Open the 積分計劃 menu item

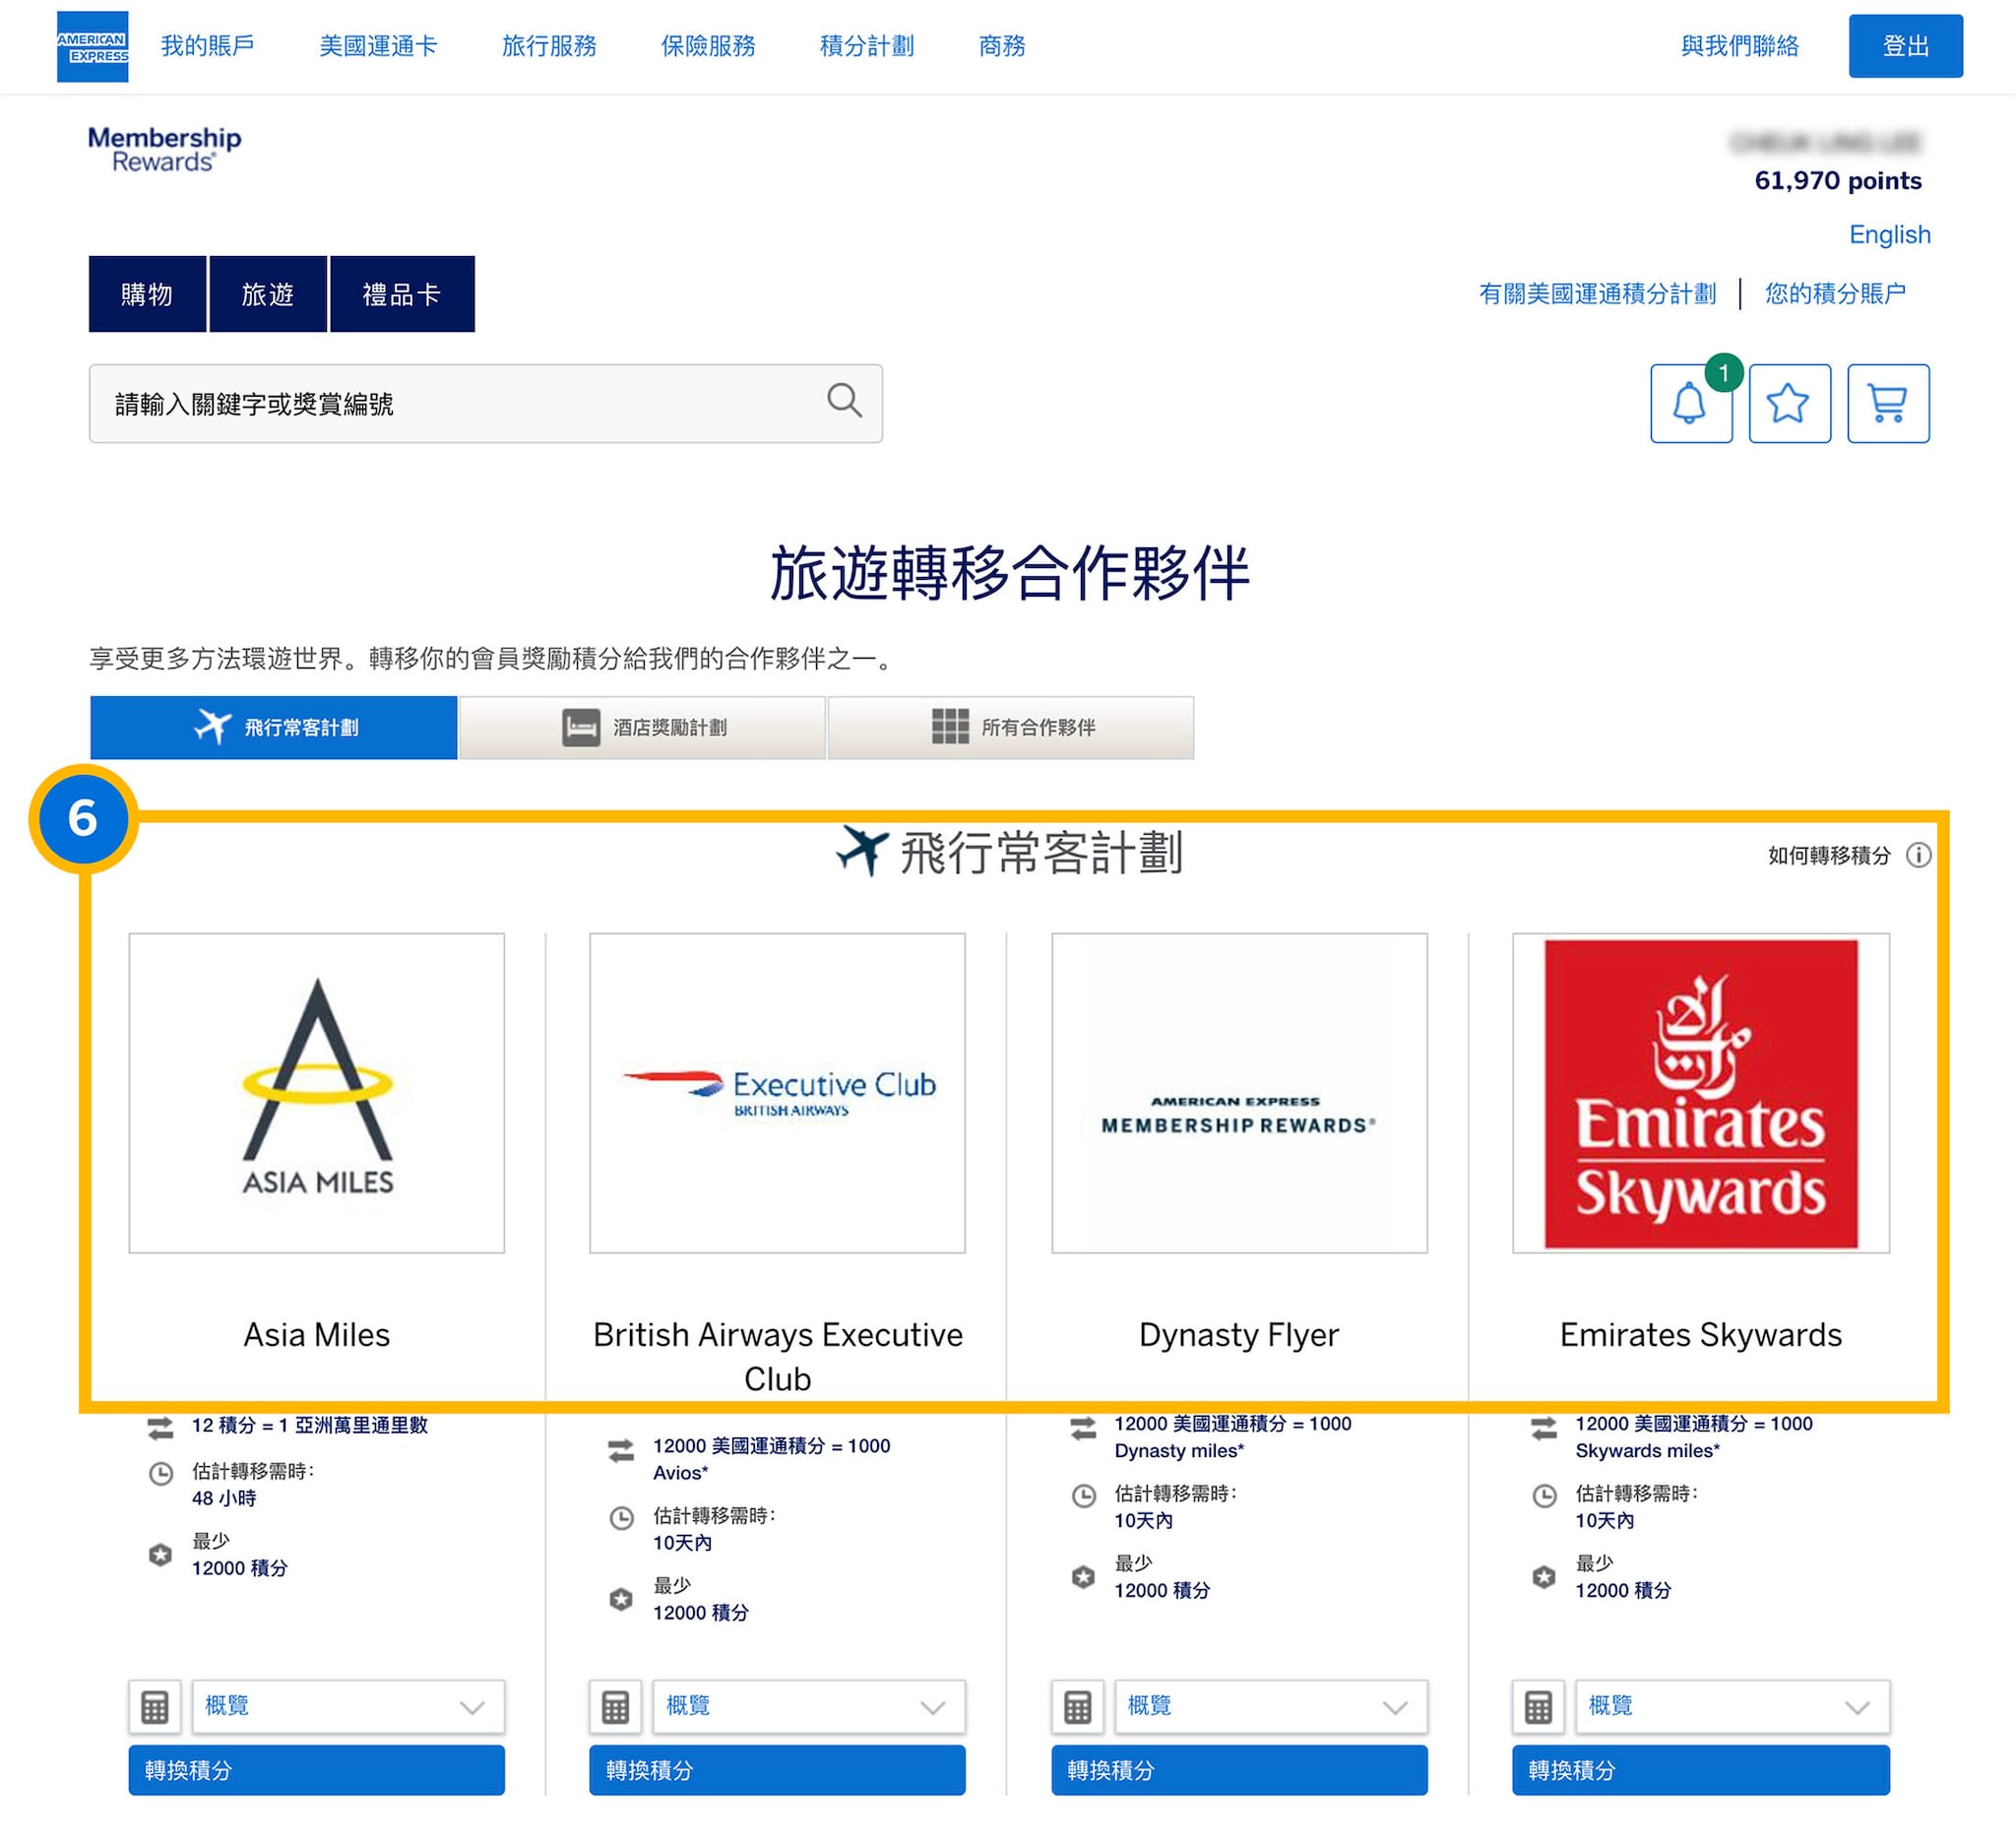[x=866, y=46]
